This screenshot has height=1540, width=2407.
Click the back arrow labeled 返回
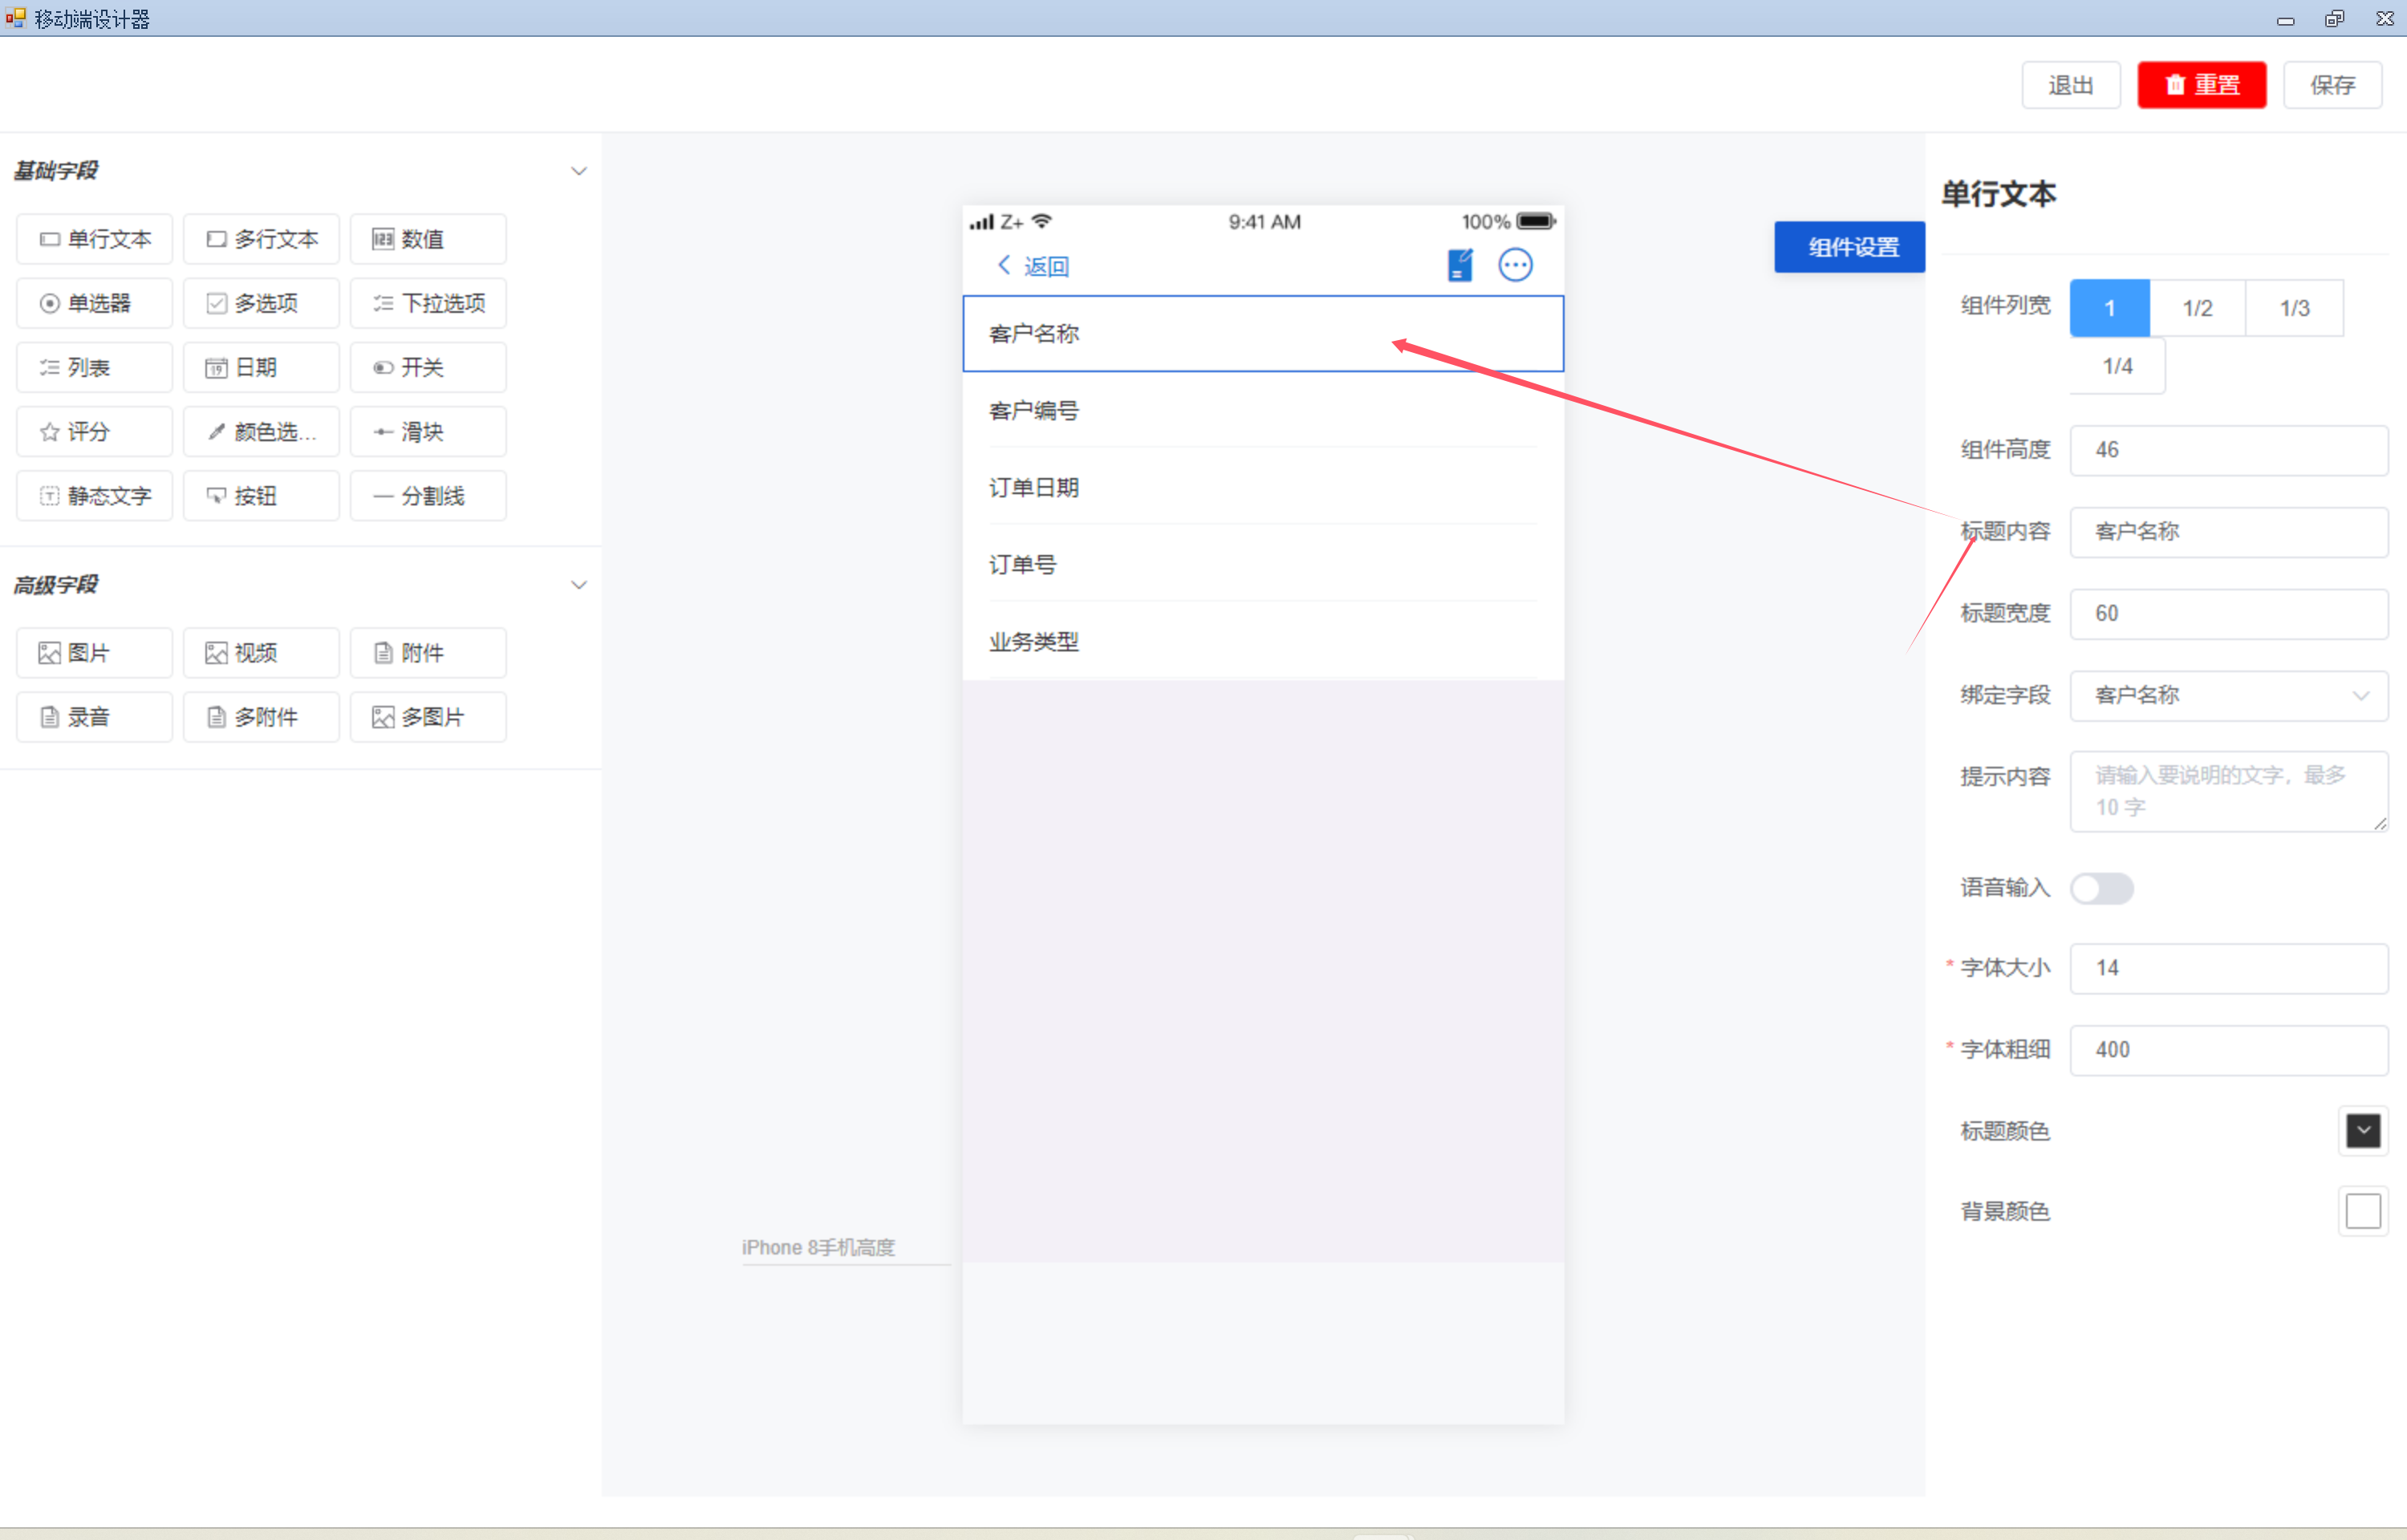1033,266
